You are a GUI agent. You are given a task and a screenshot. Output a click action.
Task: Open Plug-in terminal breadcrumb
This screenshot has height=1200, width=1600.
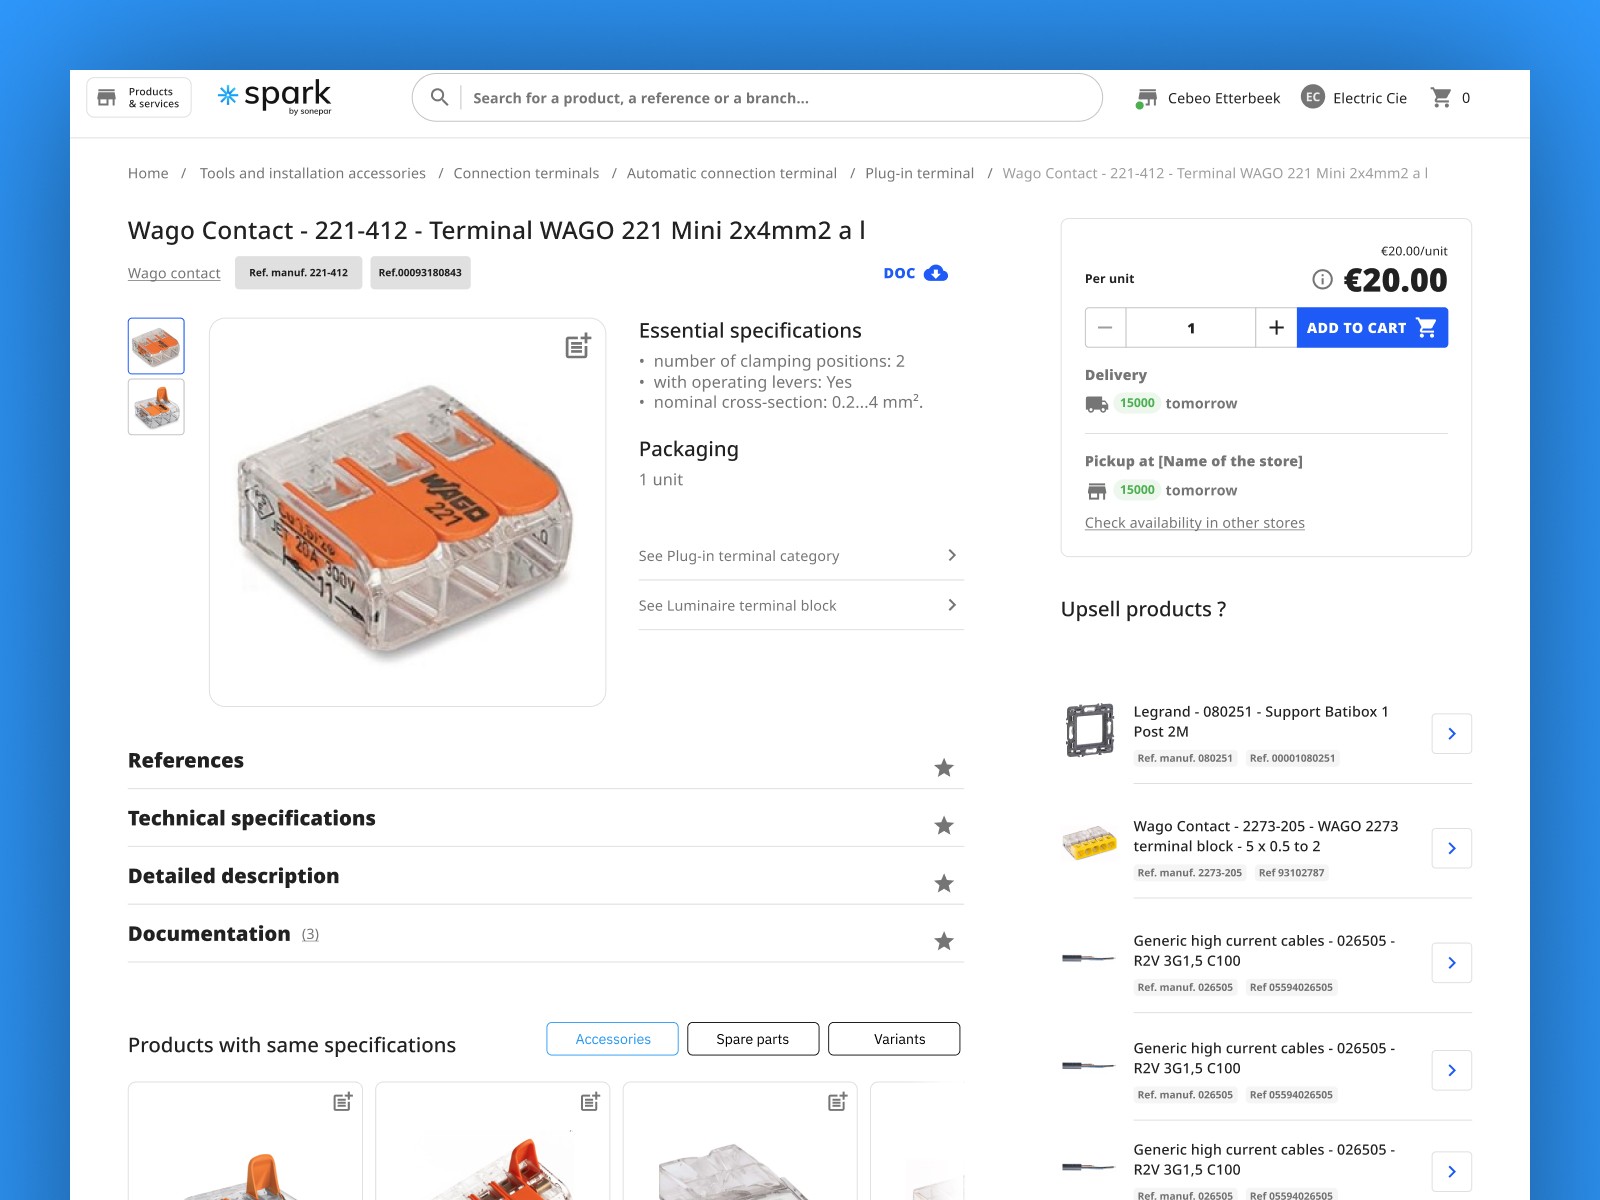(919, 173)
